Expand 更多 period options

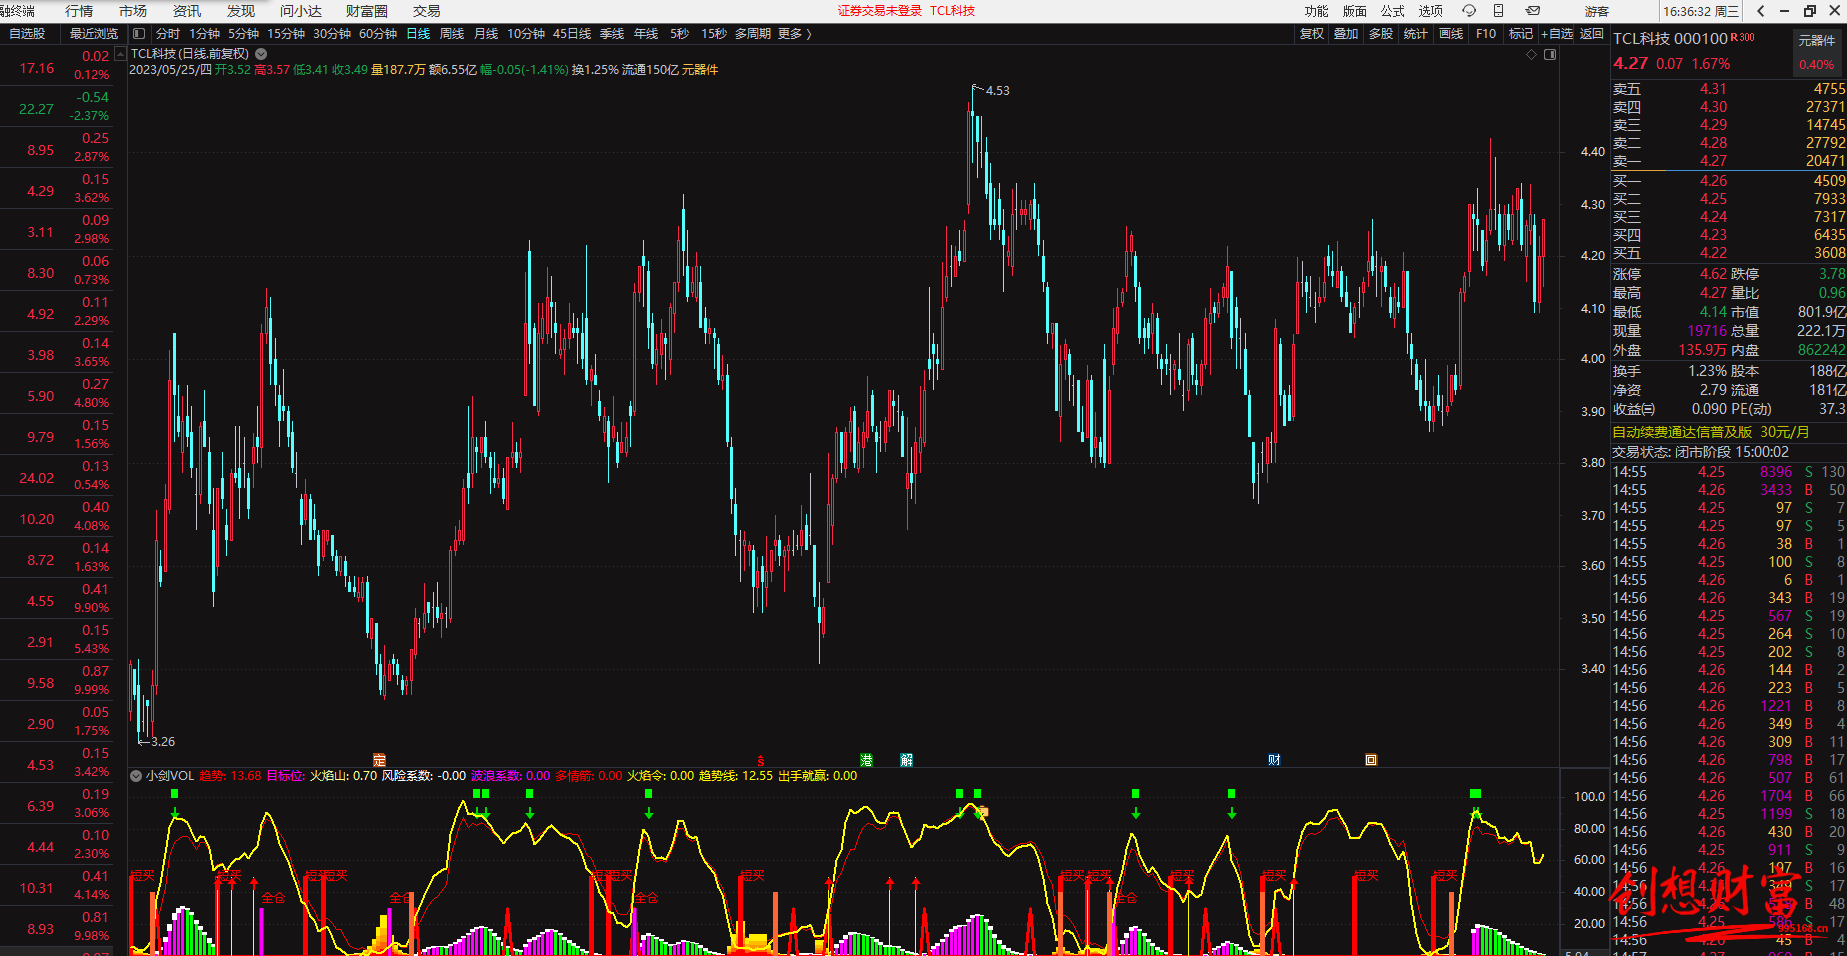pyautogui.click(x=794, y=34)
